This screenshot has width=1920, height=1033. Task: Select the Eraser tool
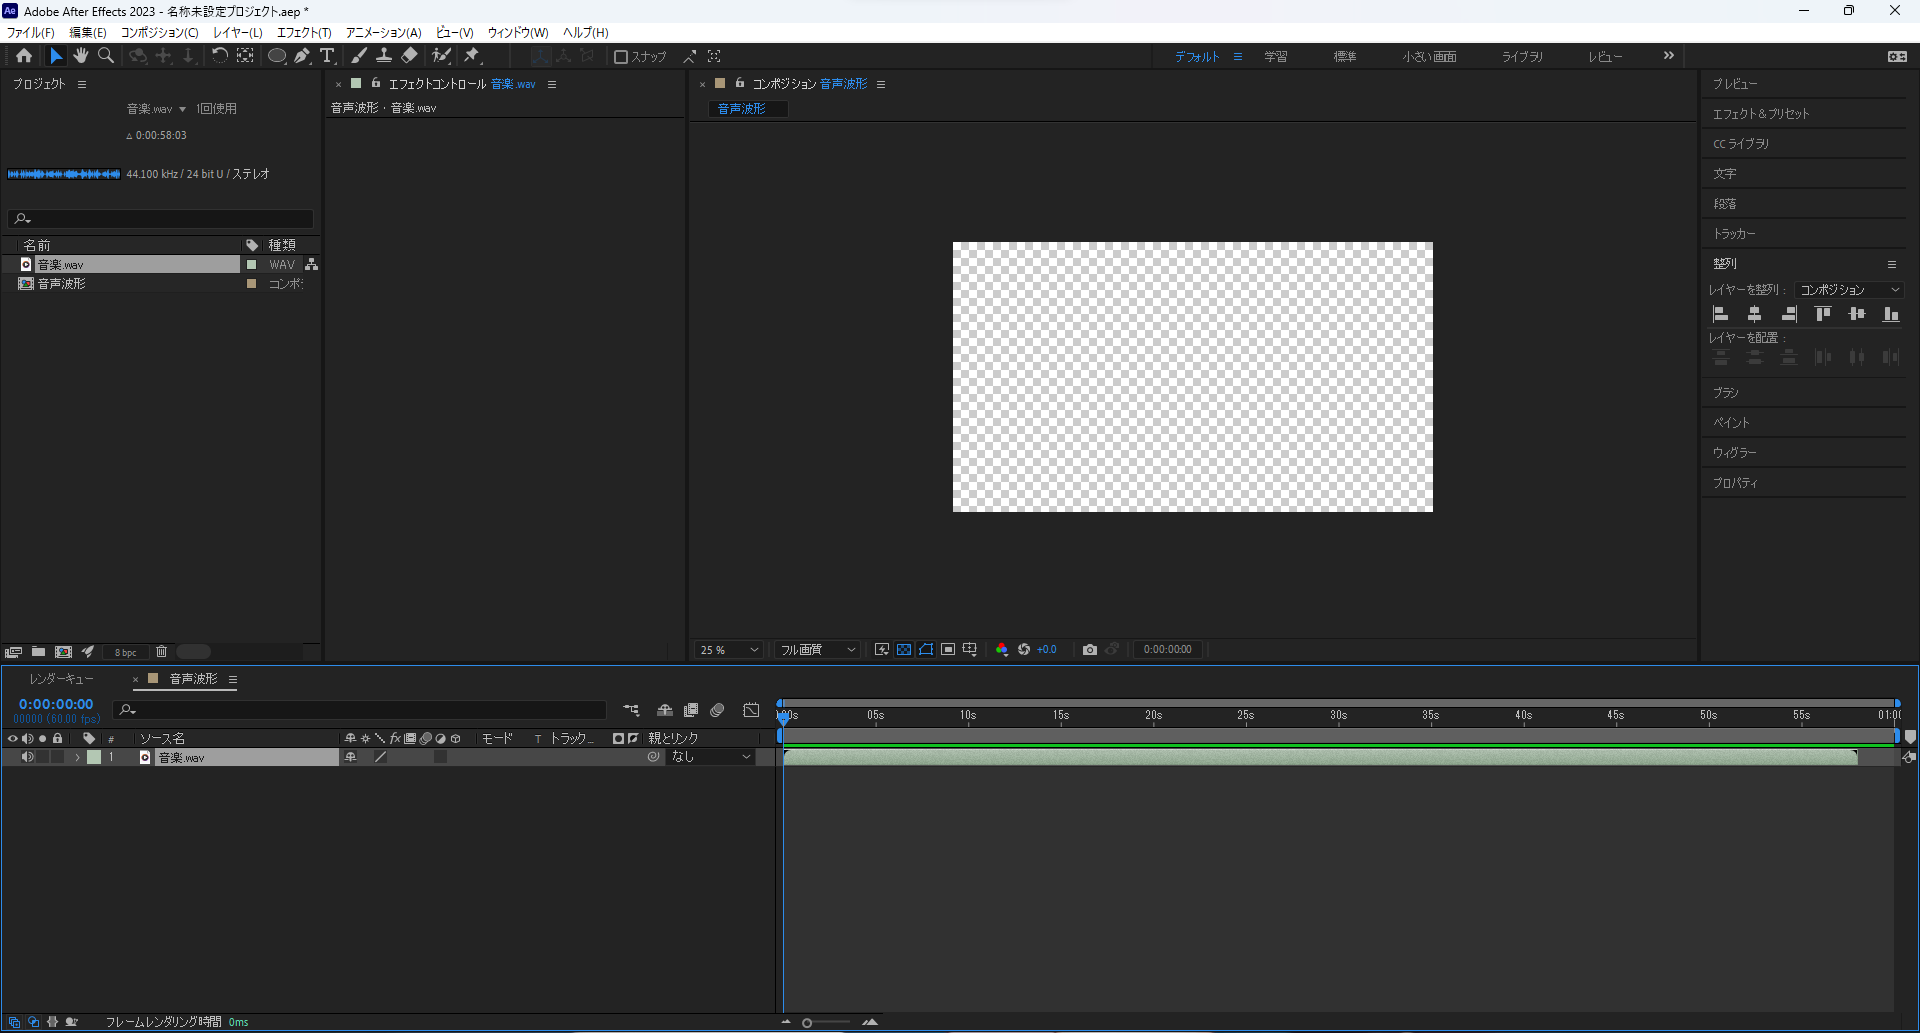pyautogui.click(x=409, y=56)
